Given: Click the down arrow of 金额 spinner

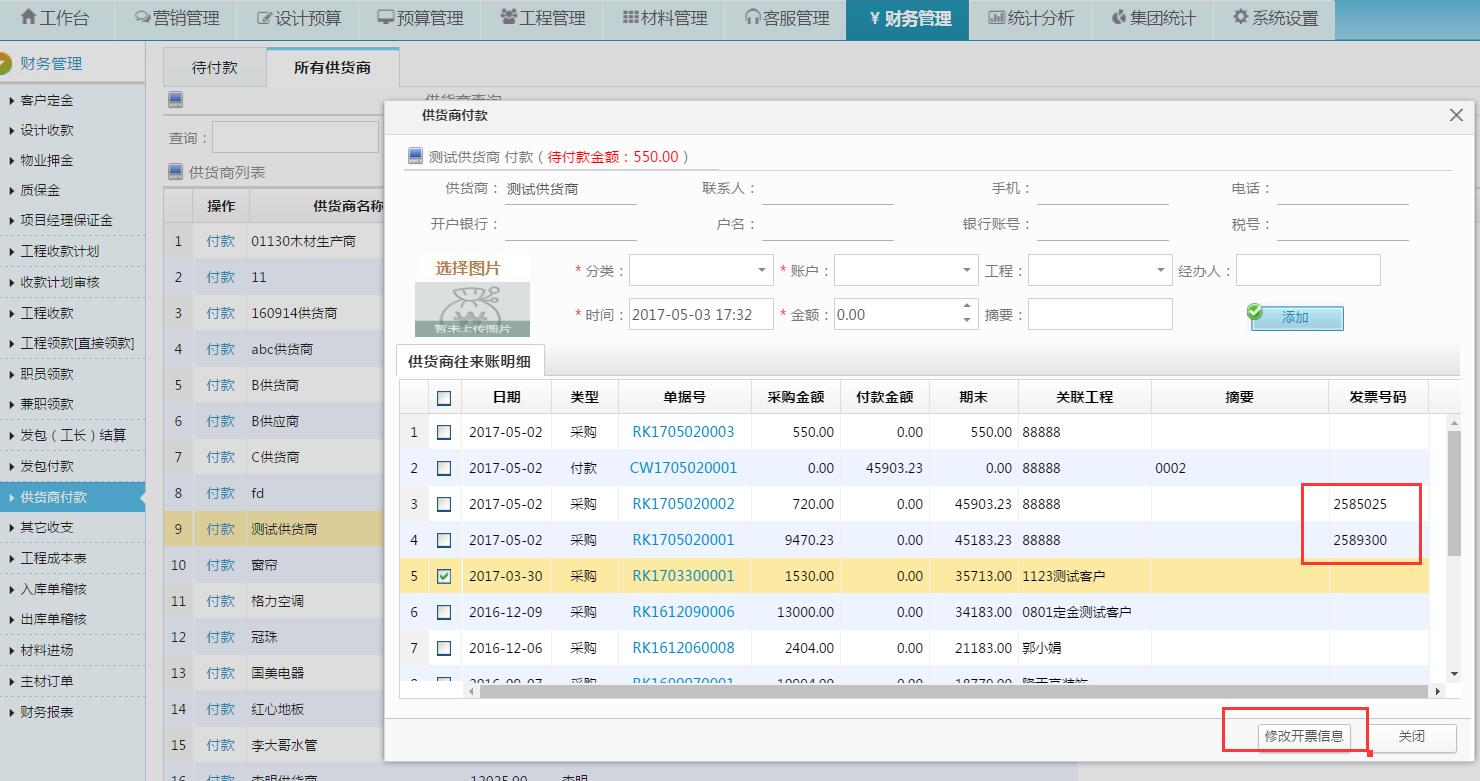Looking at the screenshot, I should coord(966,321).
